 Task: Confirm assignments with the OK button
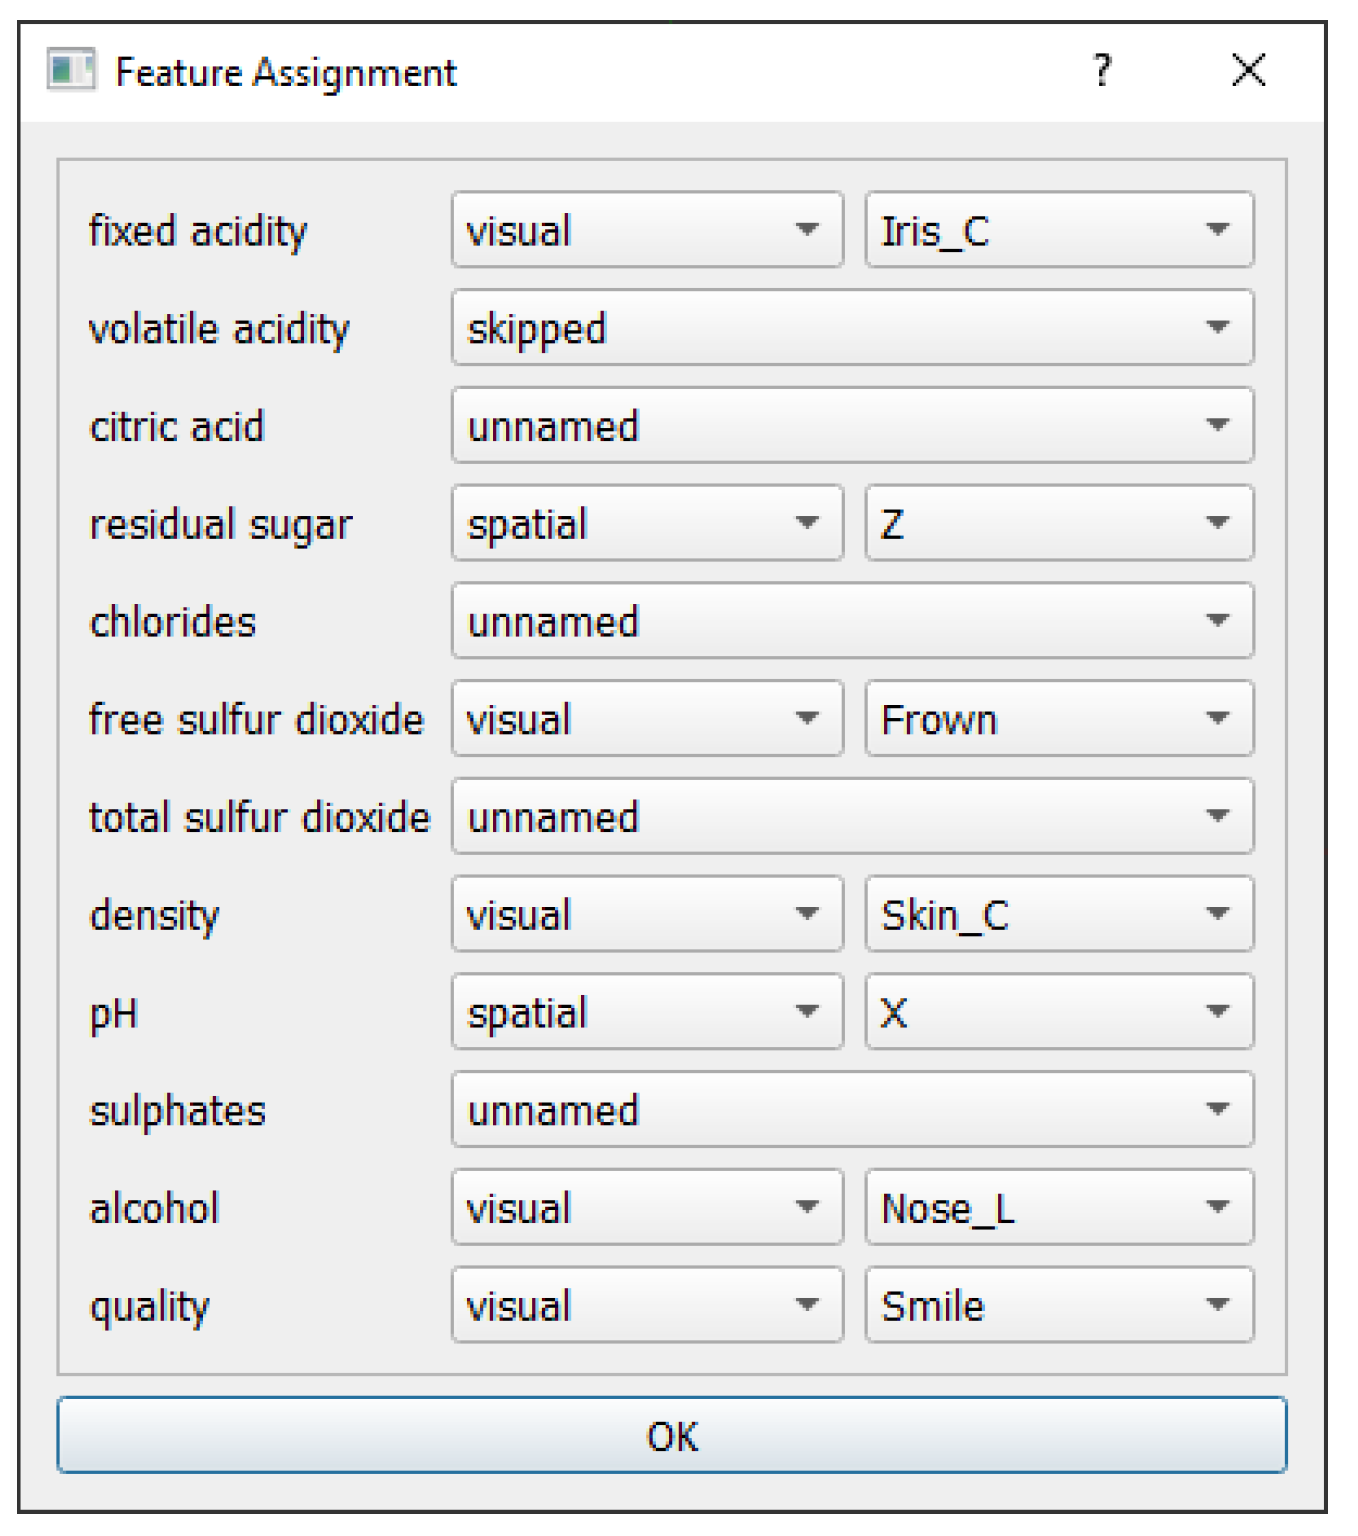(x=671, y=1435)
